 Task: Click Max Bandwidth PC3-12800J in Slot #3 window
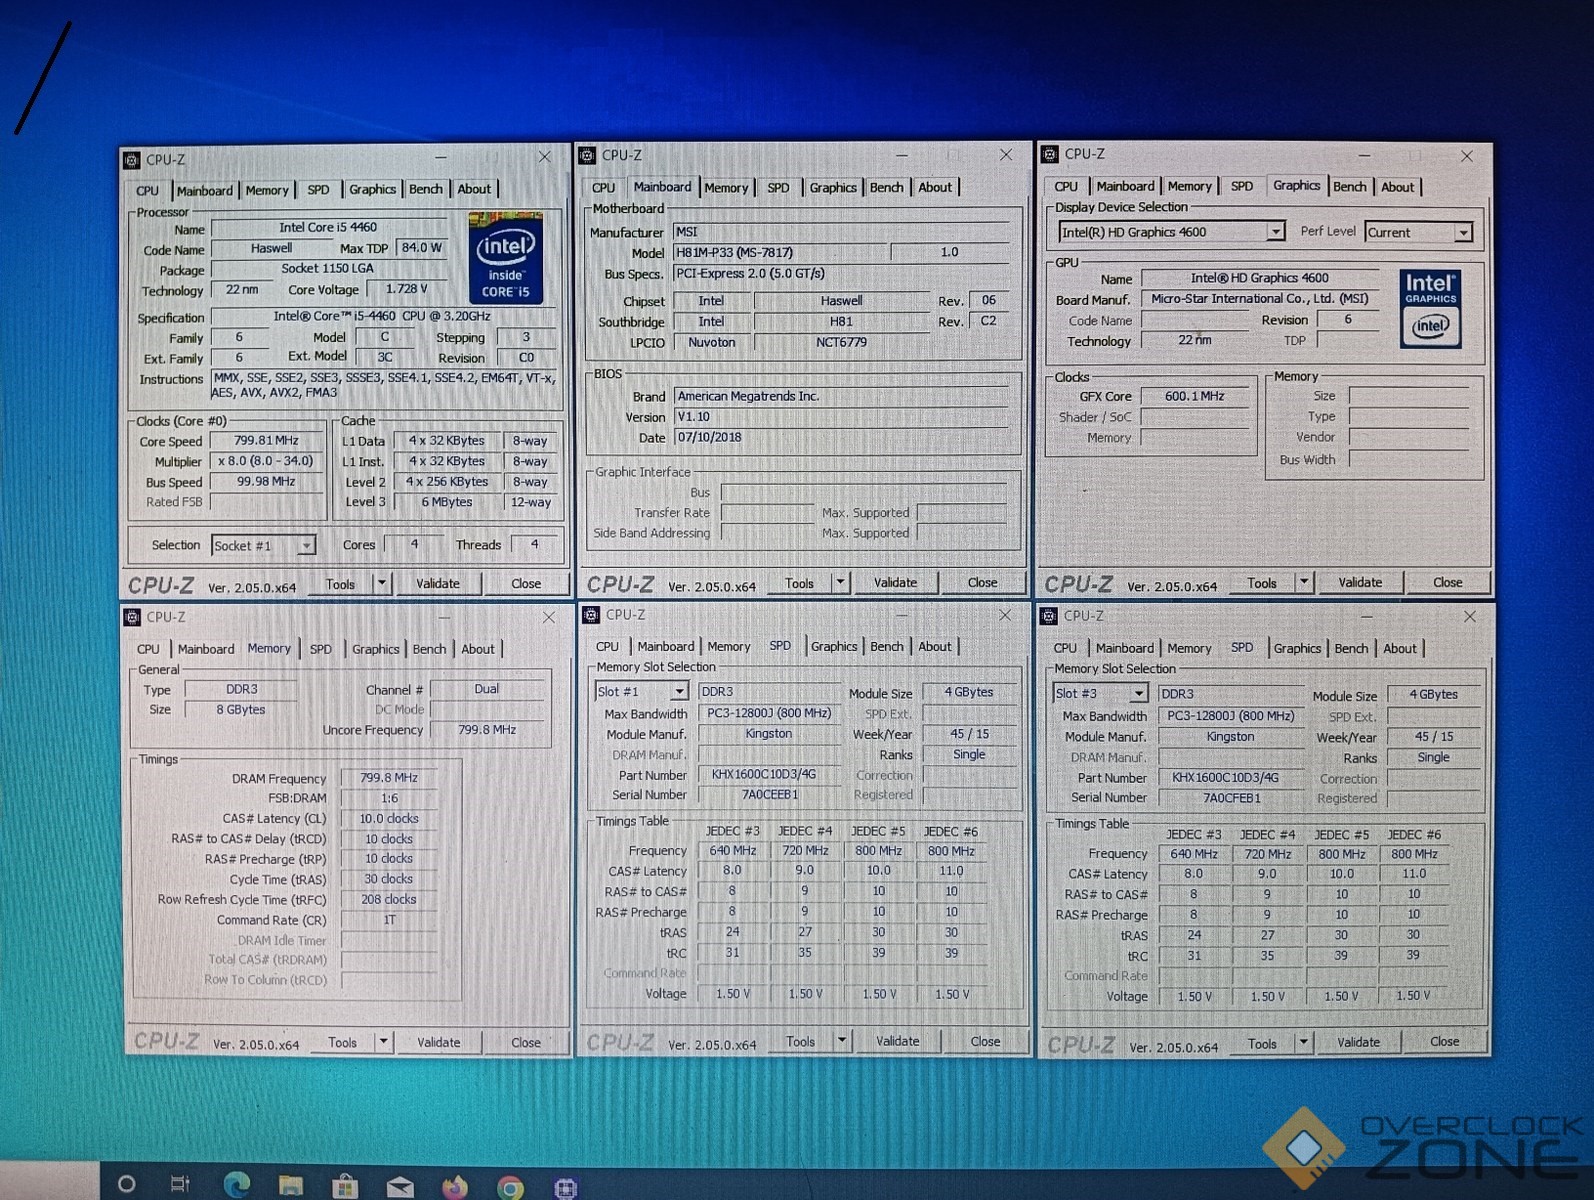(x=1231, y=716)
